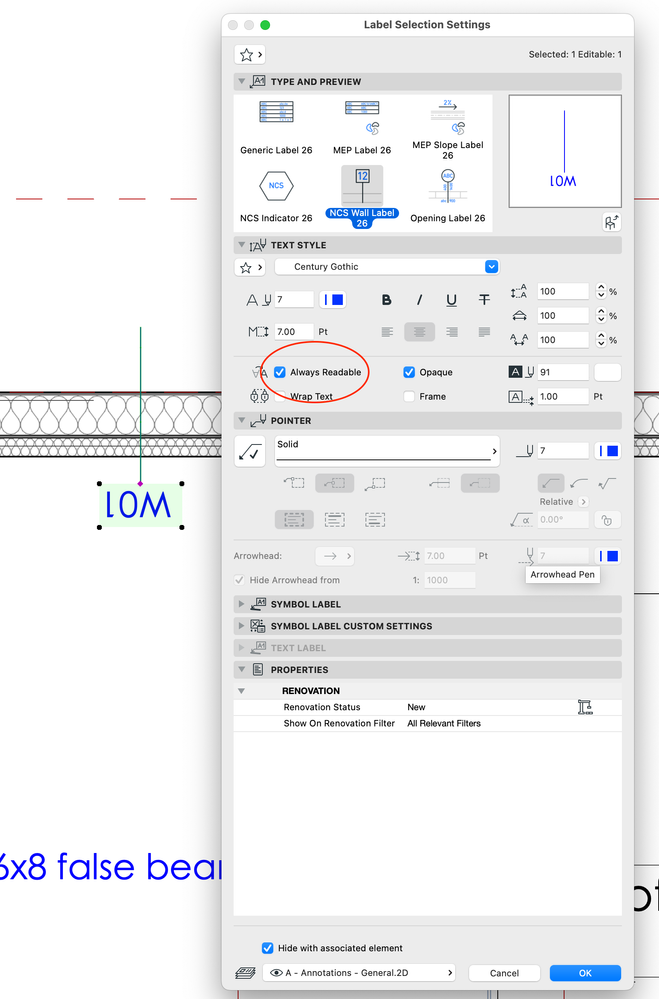The height and width of the screenshot is (999, 659).
Task: Select second pointer connection option
Action: 335,484
